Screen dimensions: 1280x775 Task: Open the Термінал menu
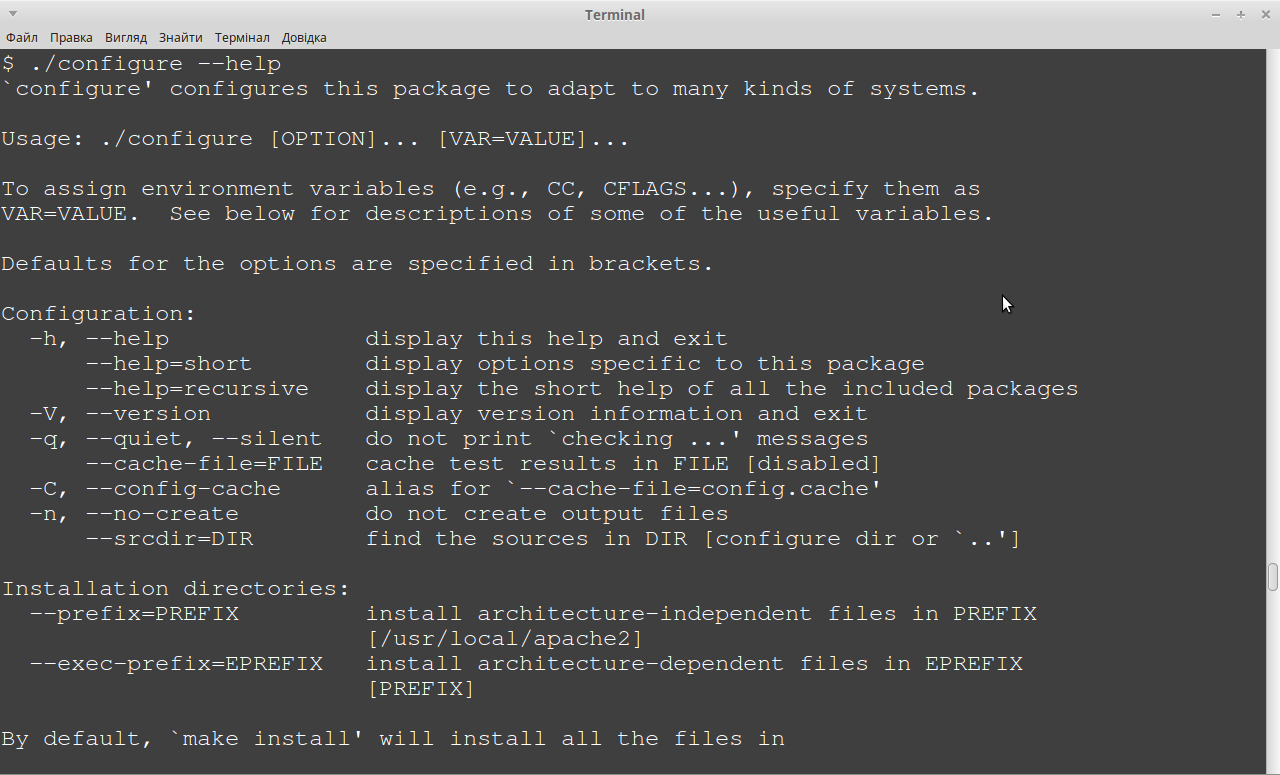pyautogui.click(x=241, y=37)
